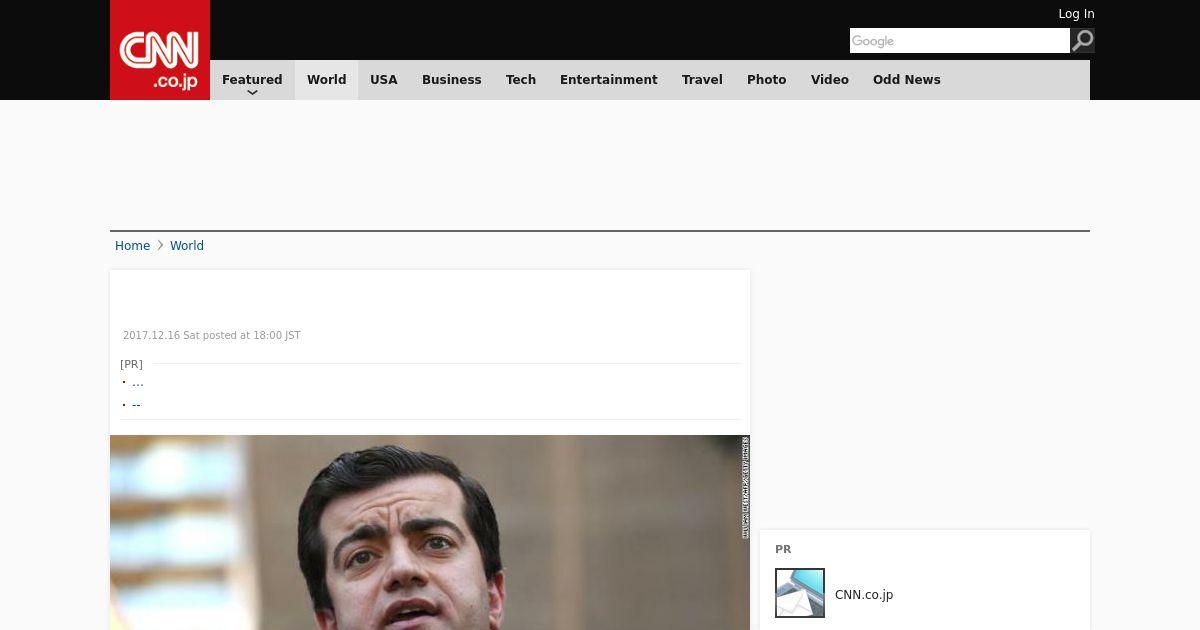Image resolution: width=1200 pixels, height=630 pixels.
Task: Click the 'PR' heading in sidebar
Action: [x=783, y=550]
